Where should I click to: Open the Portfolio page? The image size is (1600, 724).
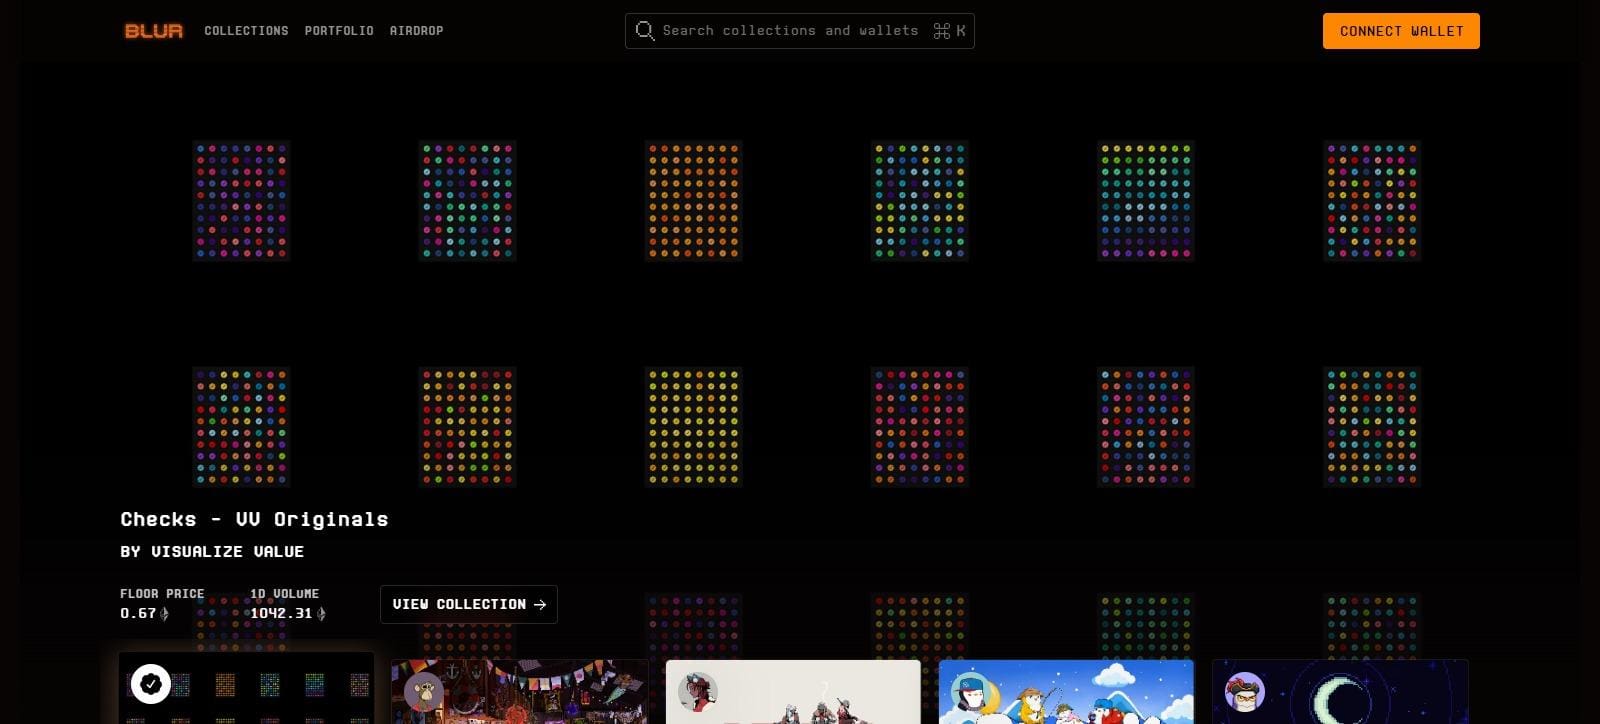(339, 31)
